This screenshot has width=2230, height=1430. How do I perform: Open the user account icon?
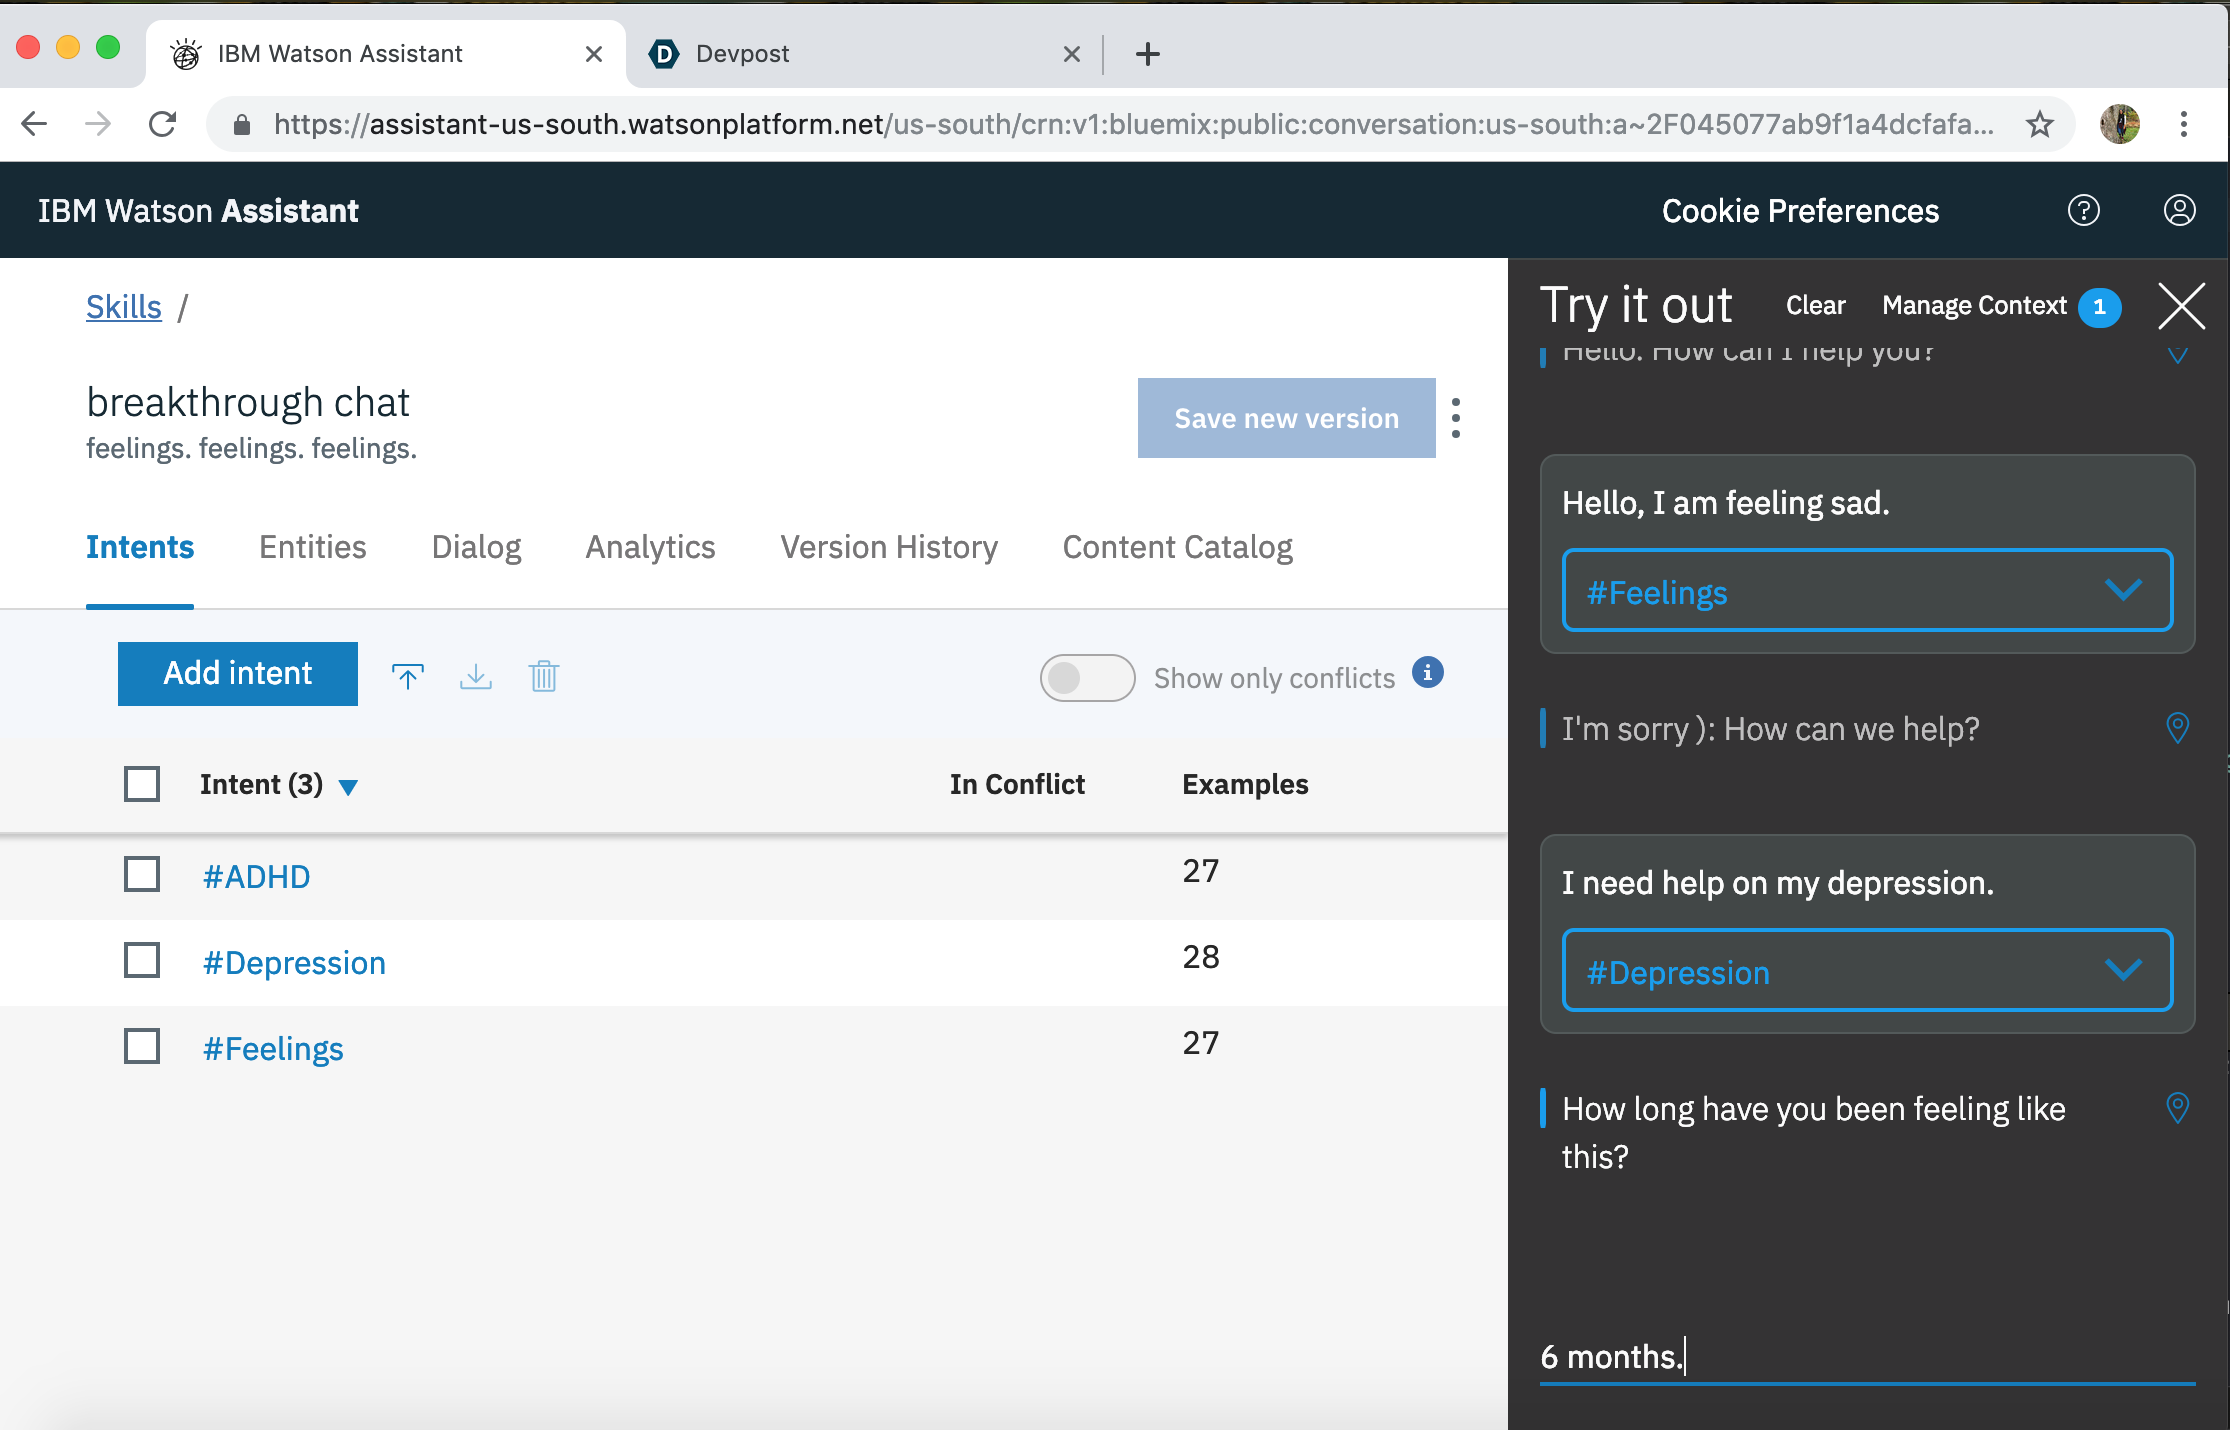[x=2179, y=211]
